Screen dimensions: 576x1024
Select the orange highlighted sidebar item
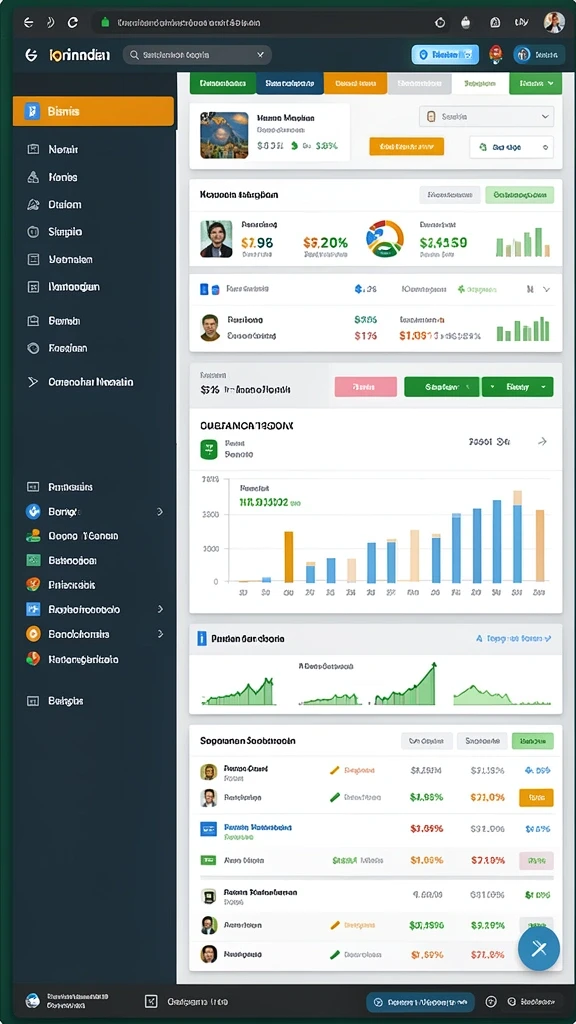[x=93, y=111]
